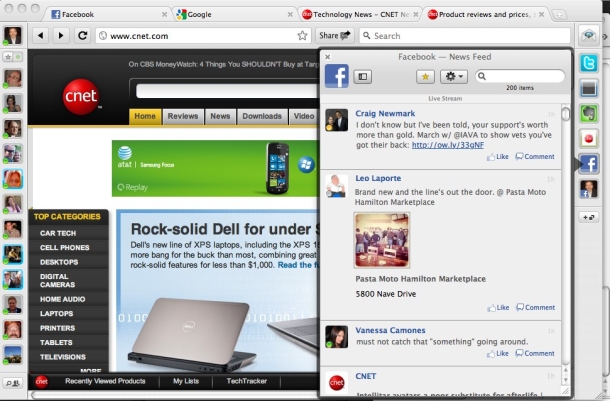The height and width of the screenshot is (401, 610).
Task: Comment on Craig Newmark's post
Action: 535,157
